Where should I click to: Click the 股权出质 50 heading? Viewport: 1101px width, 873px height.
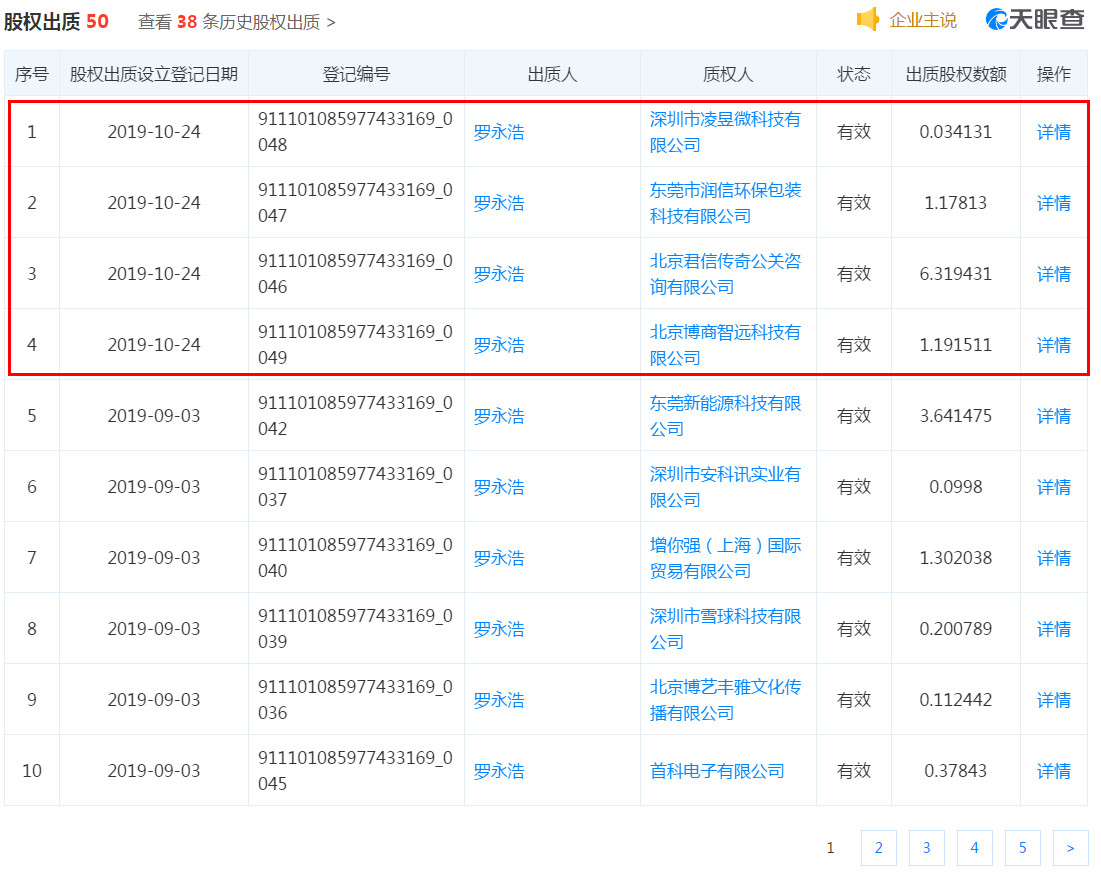pyautogui.click(x=56, y=22)
